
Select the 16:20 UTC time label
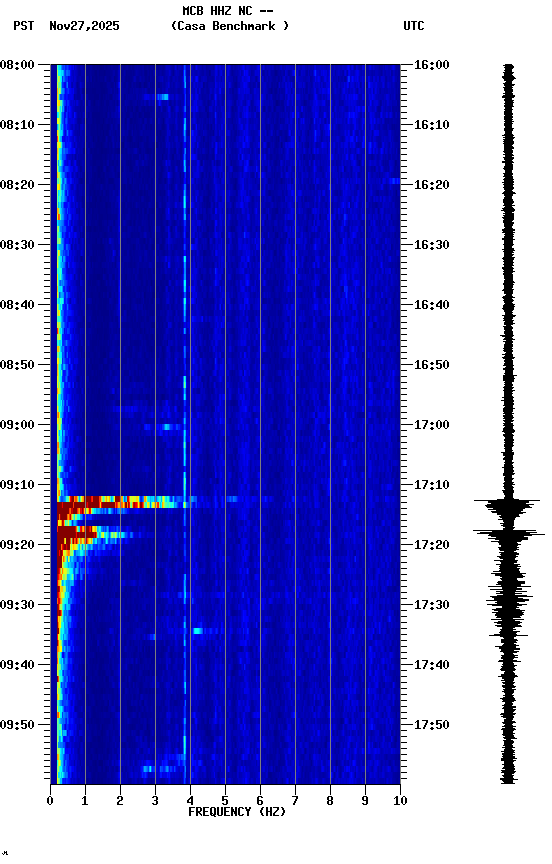(x=432, y=185)
